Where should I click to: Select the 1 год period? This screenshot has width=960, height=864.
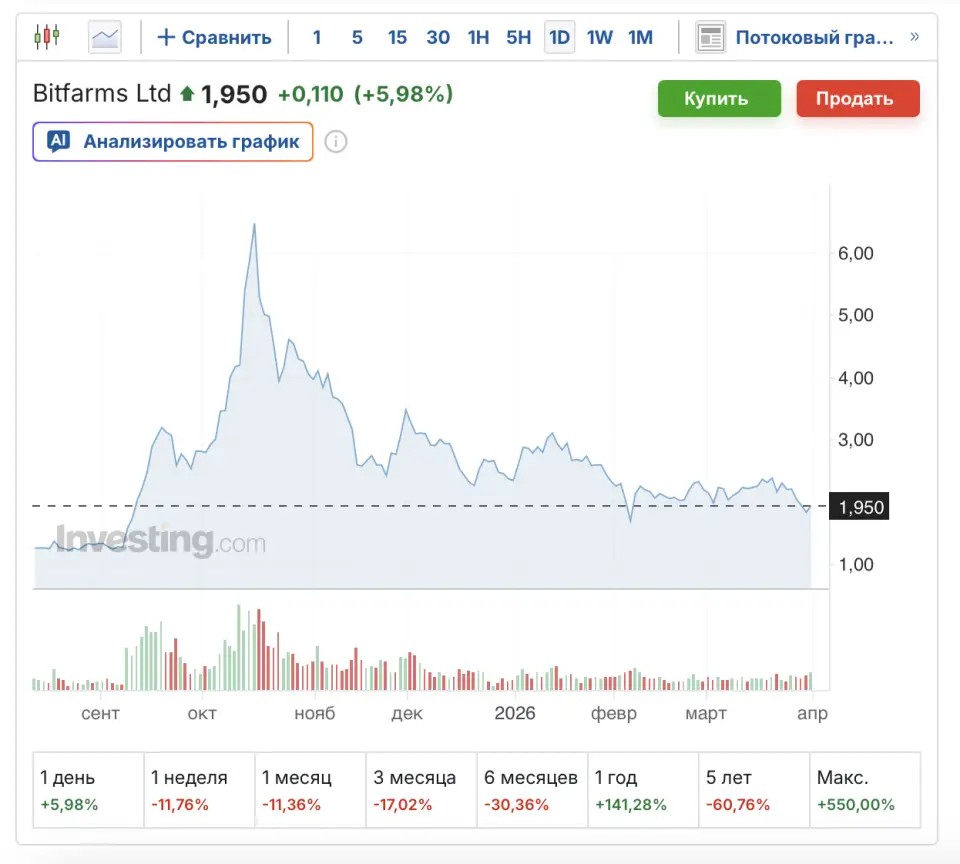(x=643, y=790)
